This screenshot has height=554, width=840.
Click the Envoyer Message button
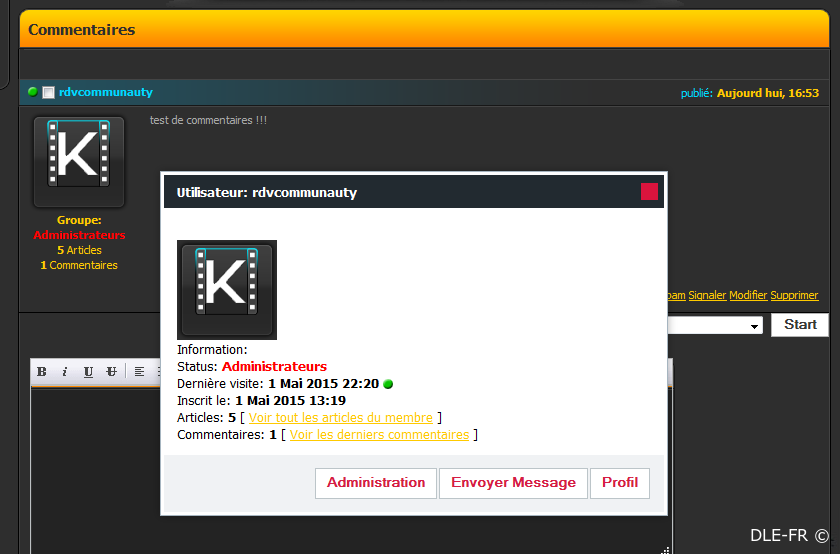point(513,483)
